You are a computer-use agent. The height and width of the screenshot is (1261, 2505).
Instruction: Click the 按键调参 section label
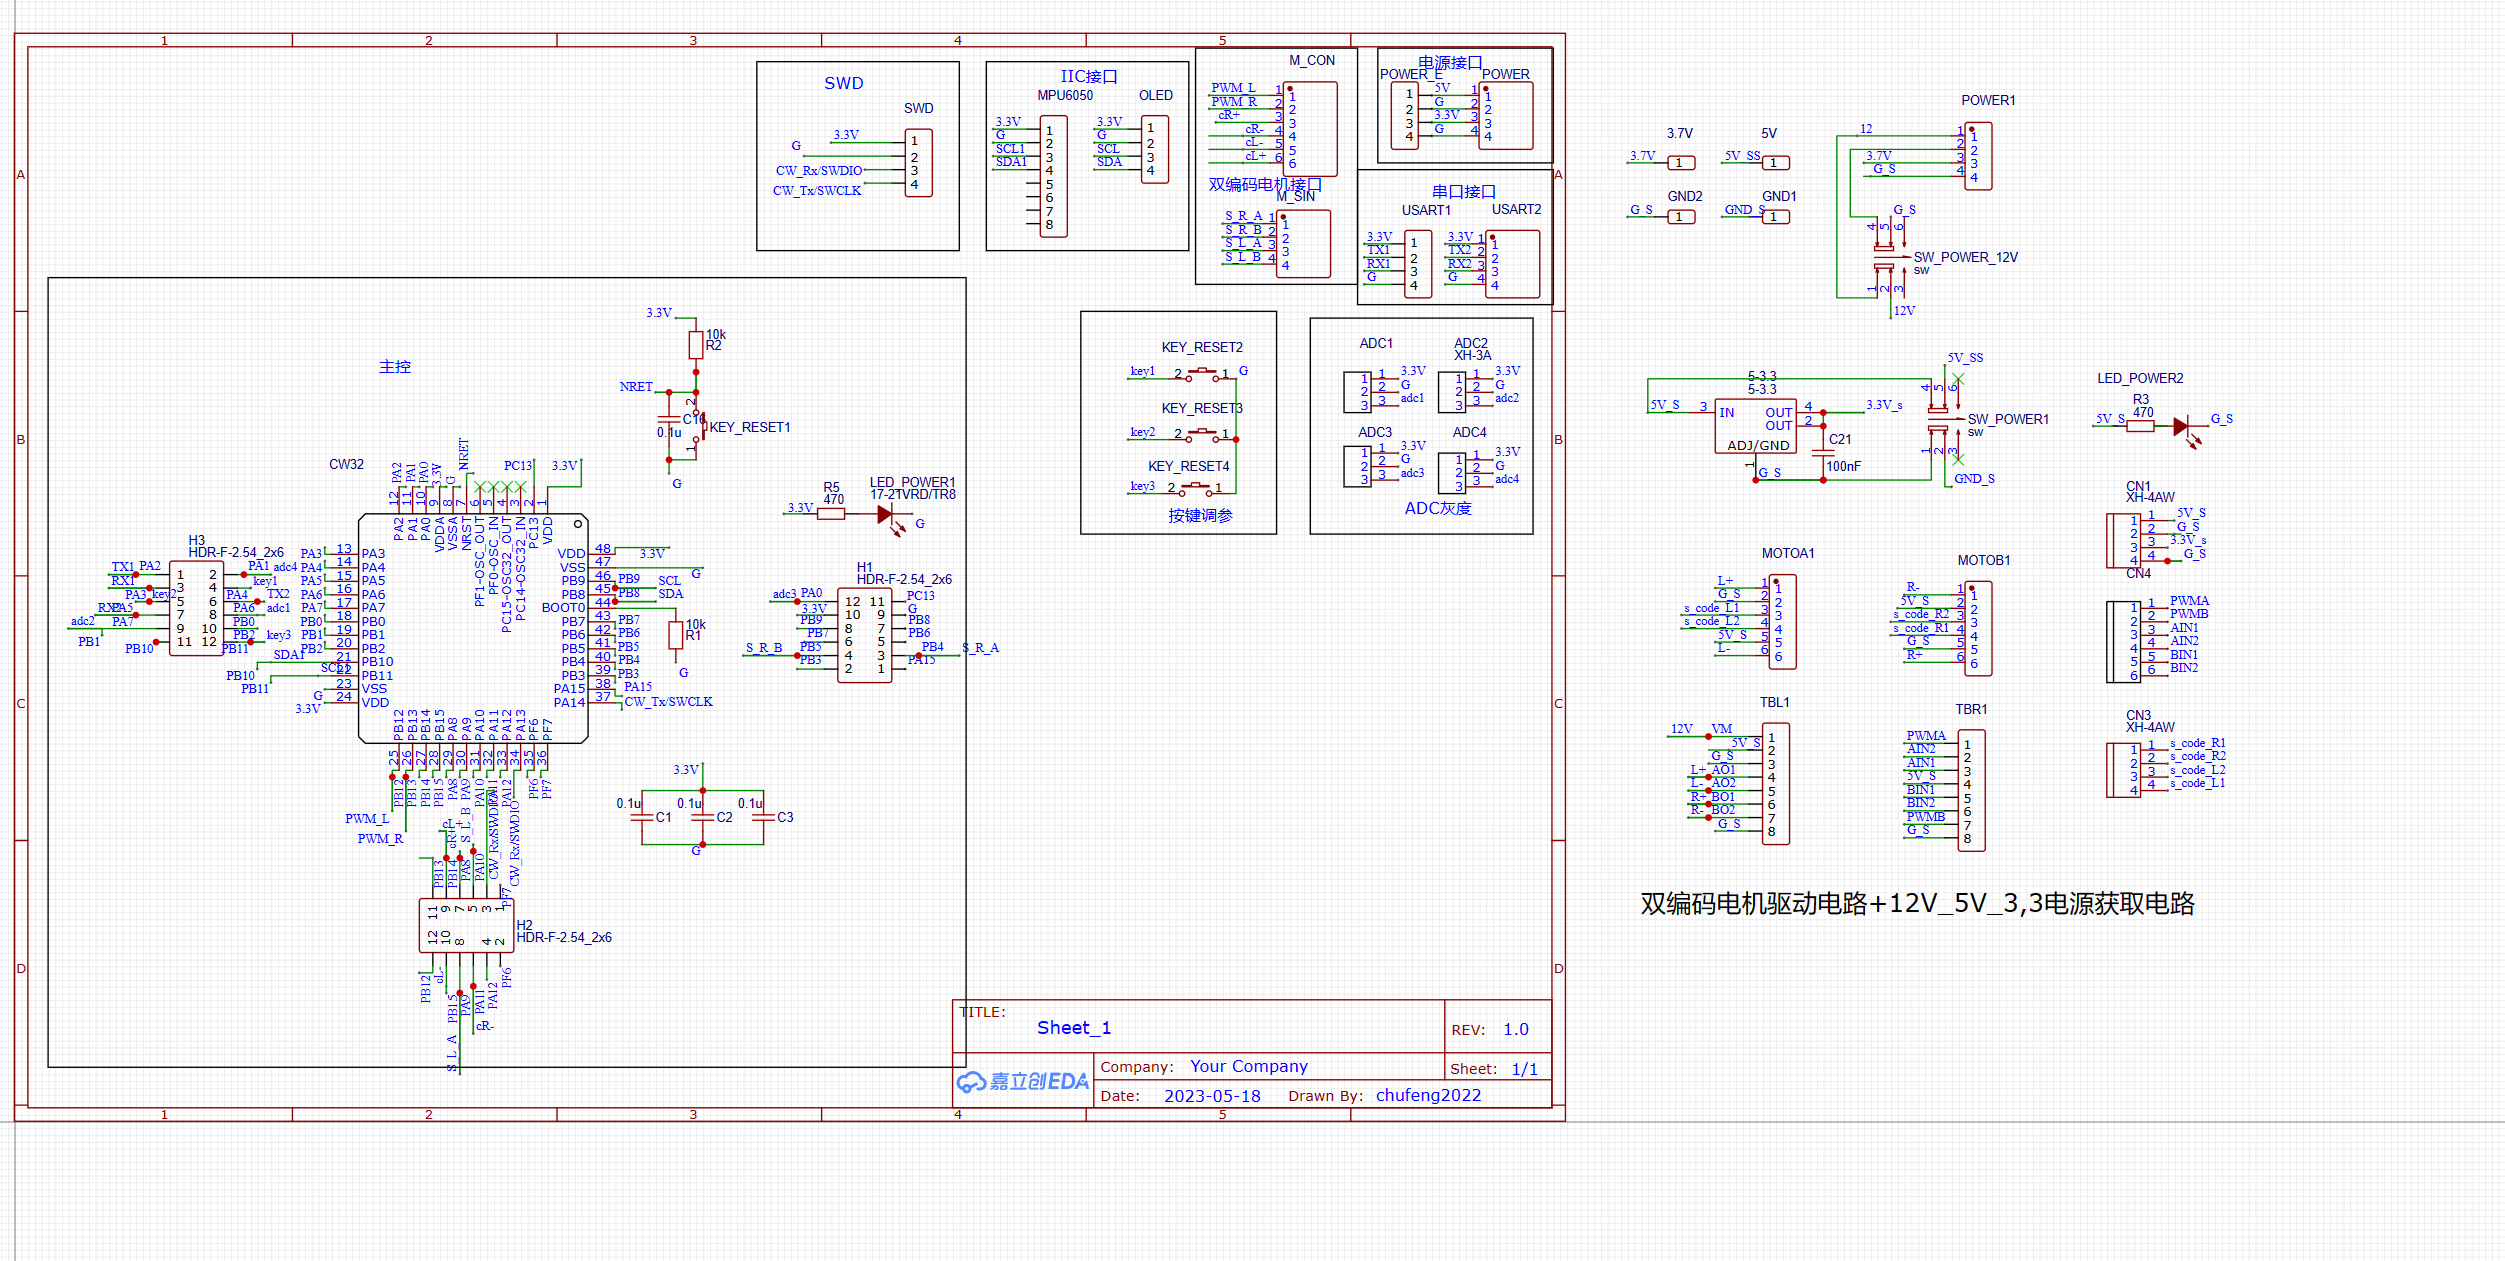pyautogui.click(x=1200, y=515)
